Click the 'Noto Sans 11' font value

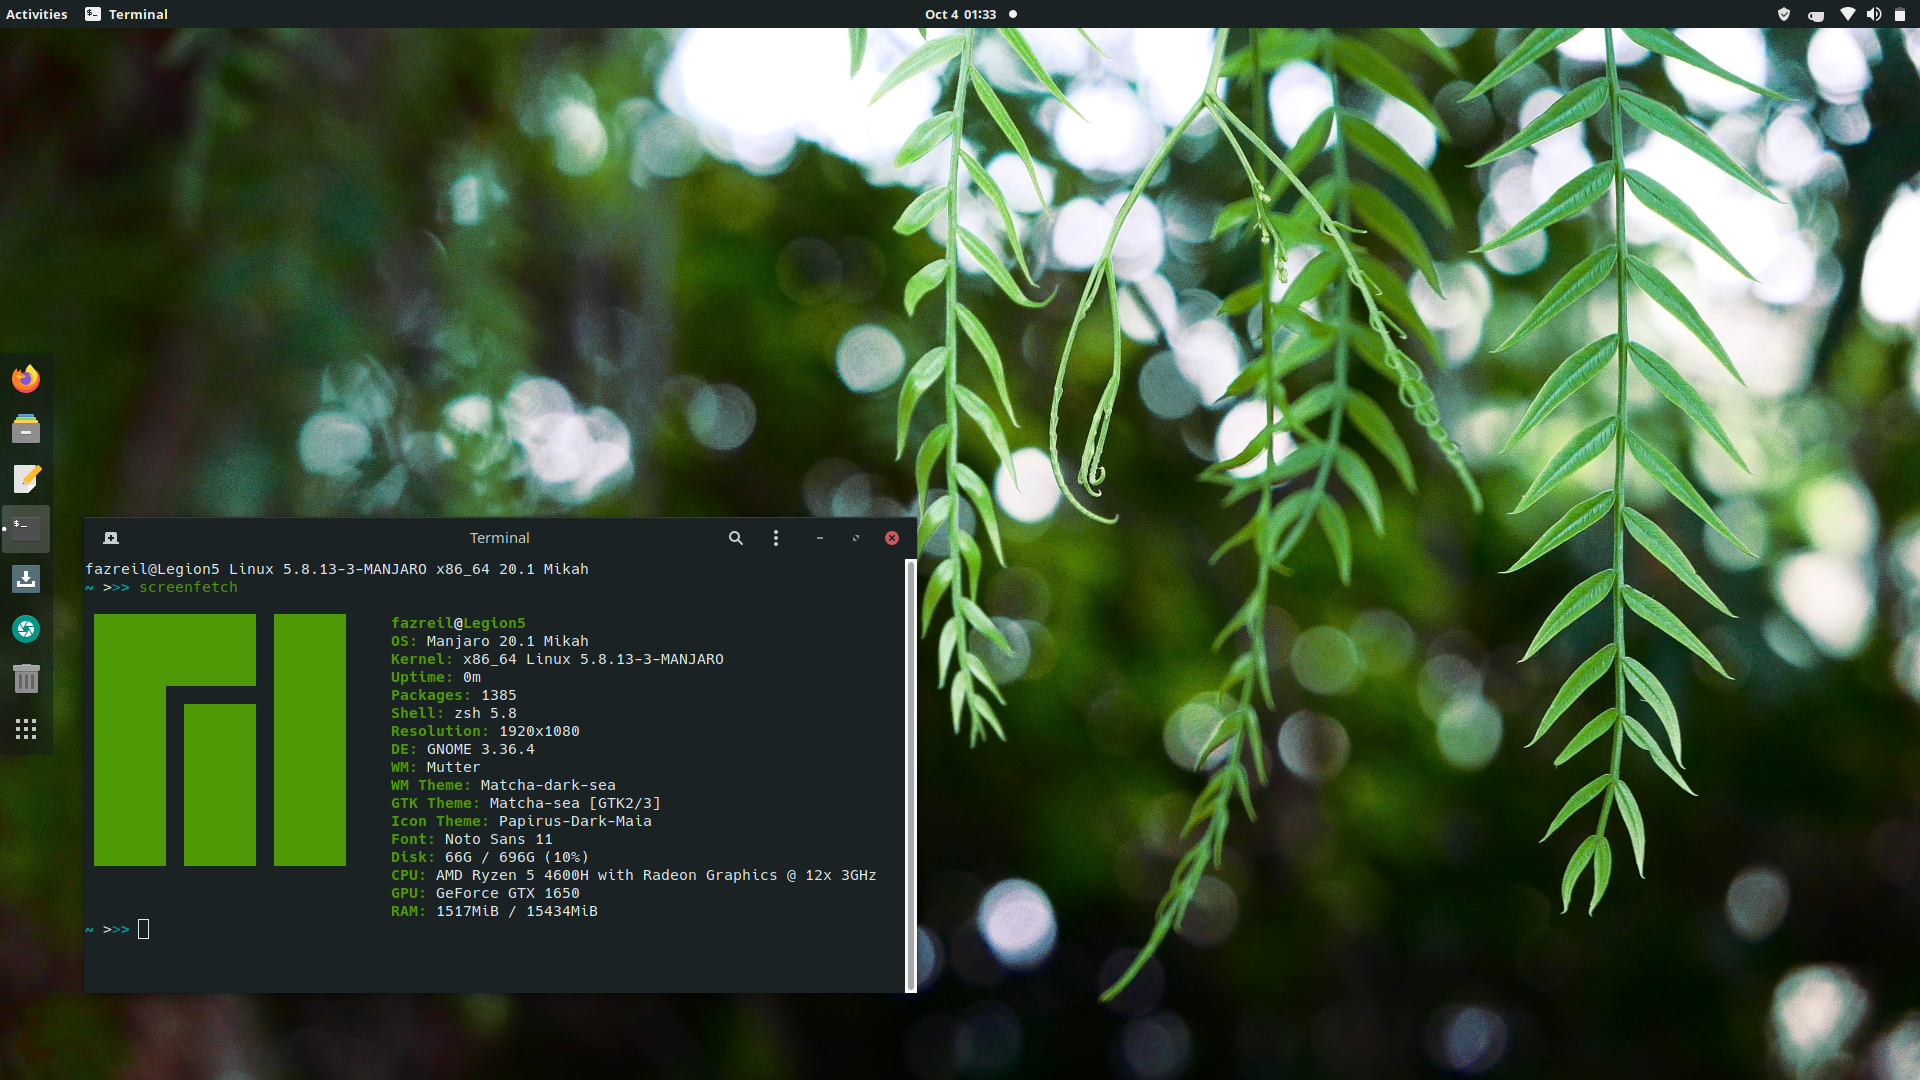(498, 839)
